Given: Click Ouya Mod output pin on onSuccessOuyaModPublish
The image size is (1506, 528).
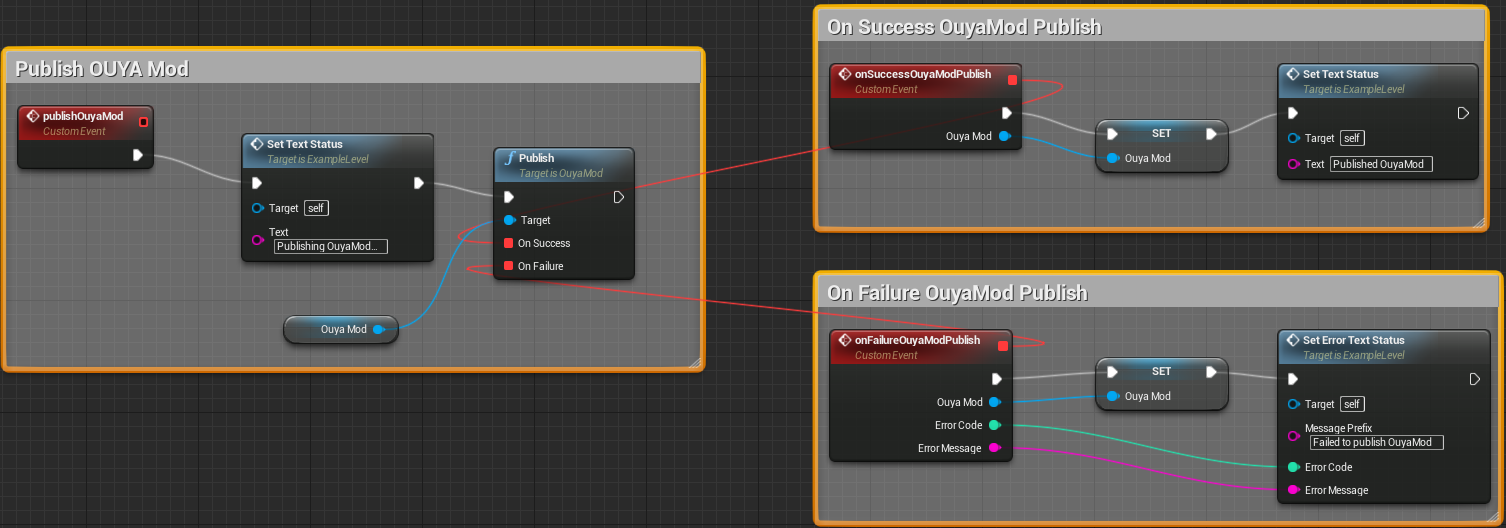Looking at the screenshot, I should pyautogui.click(x=1005, y=136).
